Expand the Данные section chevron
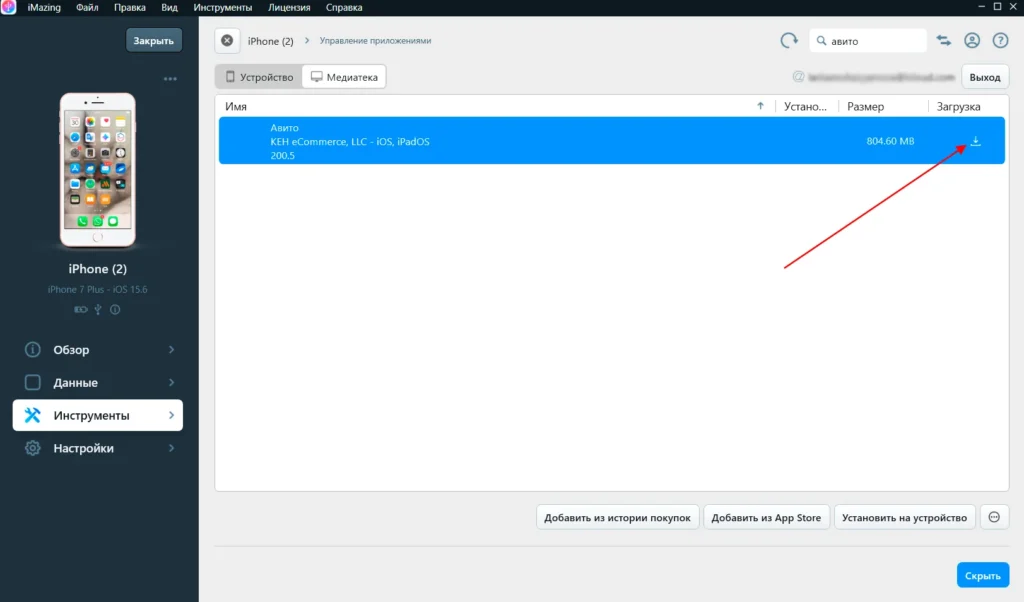Image resolution: width=1024 pixels, height=602 pixels. 171,382
